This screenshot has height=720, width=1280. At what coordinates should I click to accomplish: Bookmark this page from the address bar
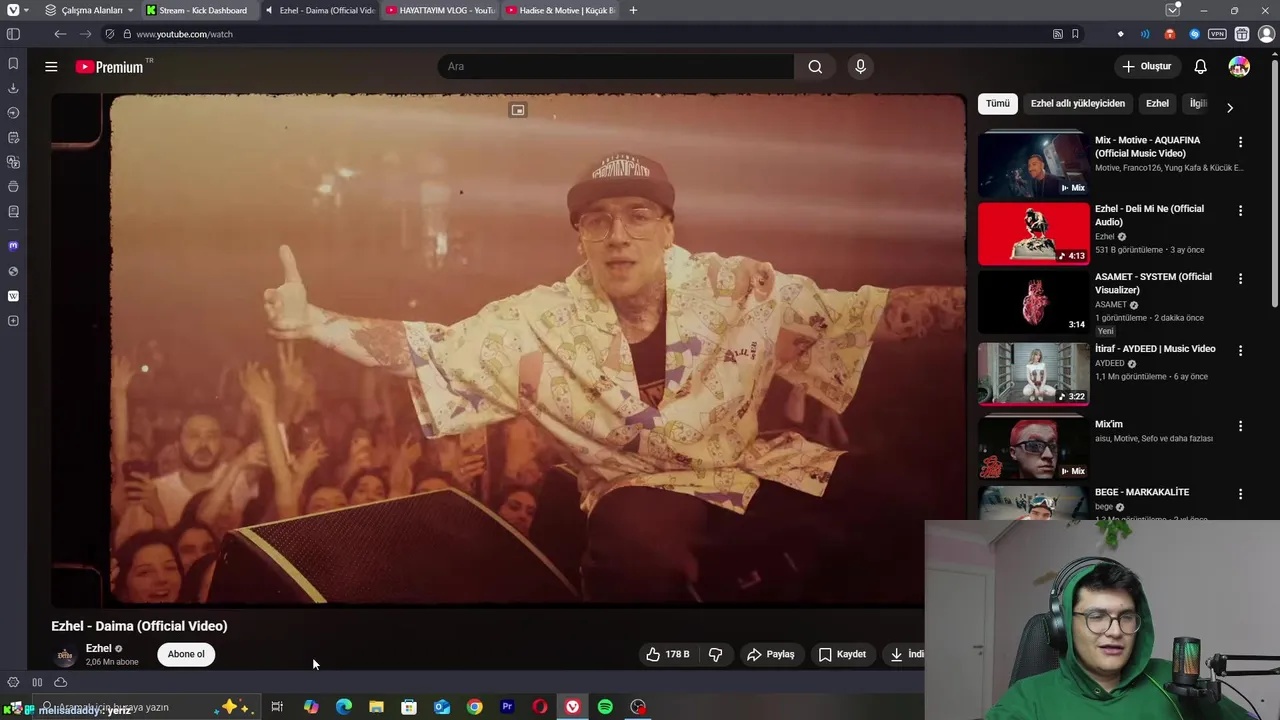pos(1075,34)
